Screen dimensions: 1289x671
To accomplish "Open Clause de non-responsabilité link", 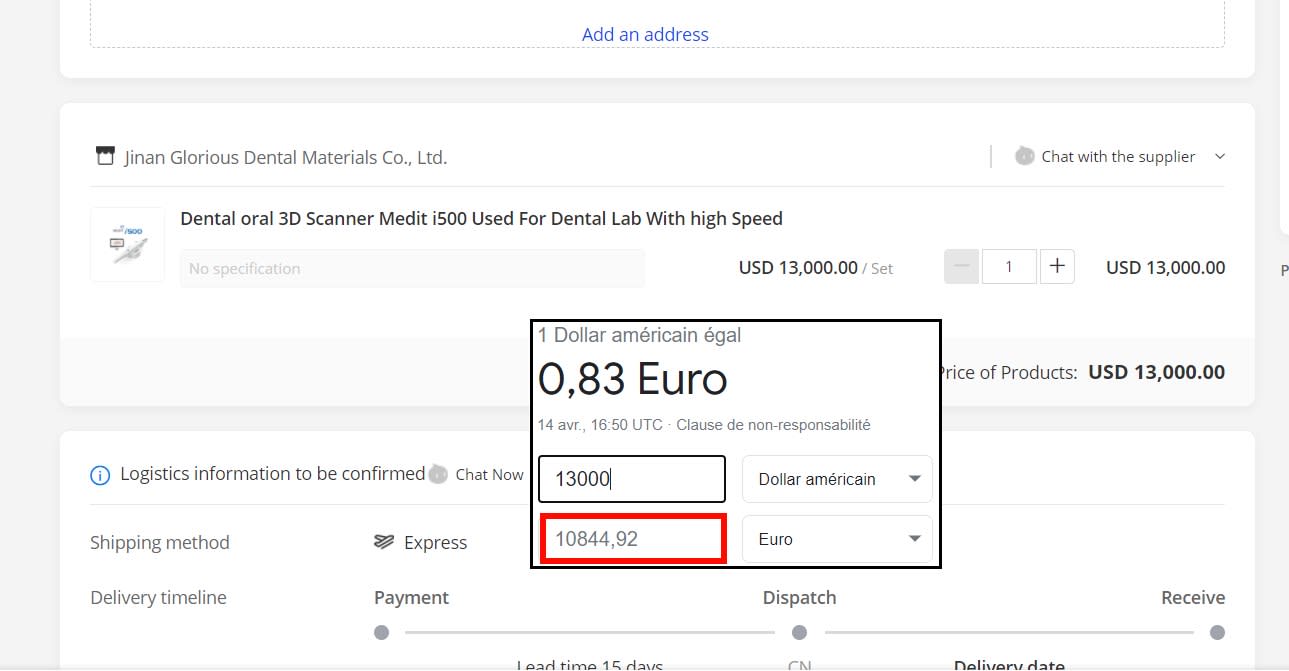I will 773,425.
